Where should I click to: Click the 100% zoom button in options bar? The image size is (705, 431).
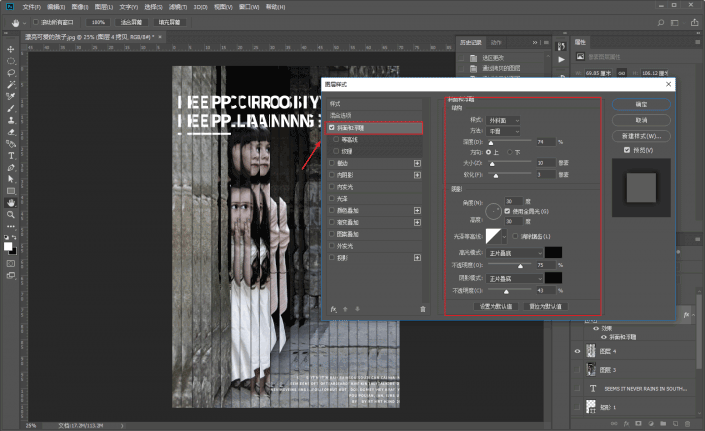click(x=98, y=22)
